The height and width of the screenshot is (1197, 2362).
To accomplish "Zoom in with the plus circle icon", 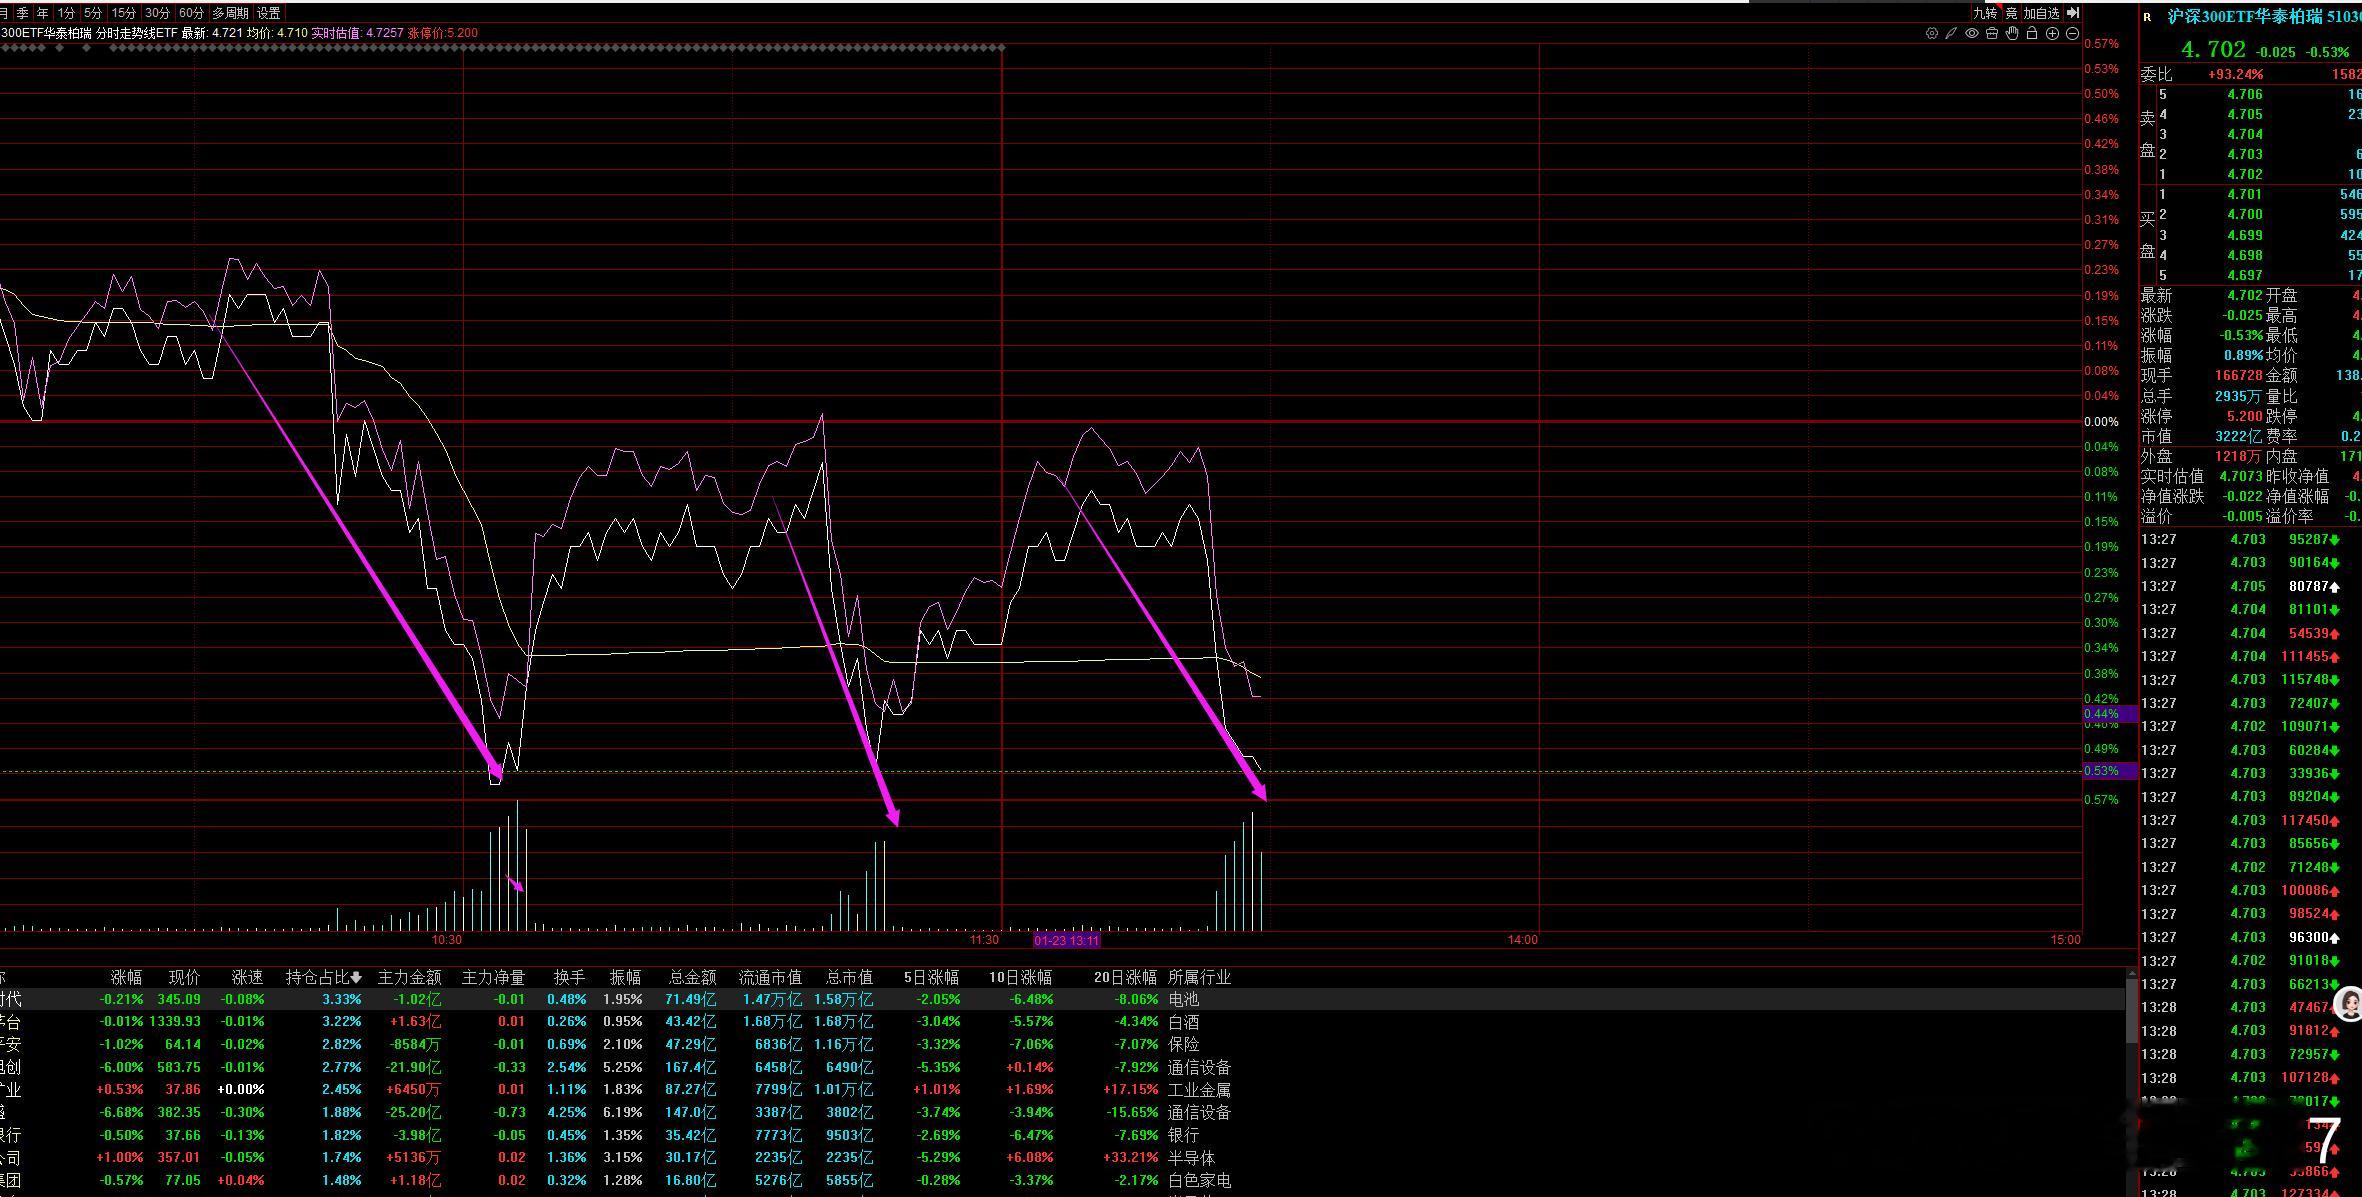I will (2052, 33).
